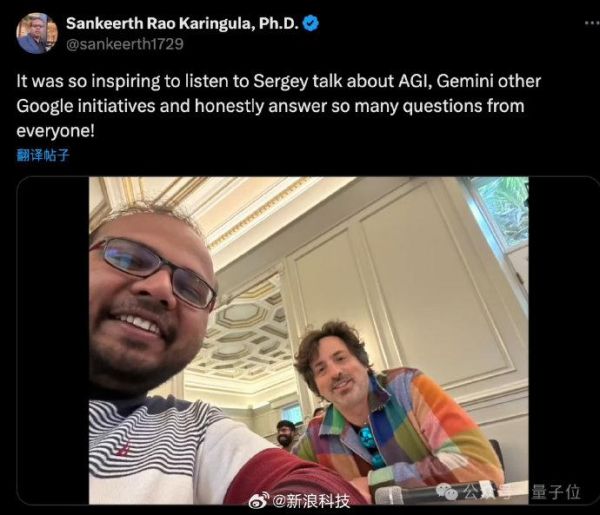
Task: Click the word Gemini in the tweet
Action: click(463, 81)
